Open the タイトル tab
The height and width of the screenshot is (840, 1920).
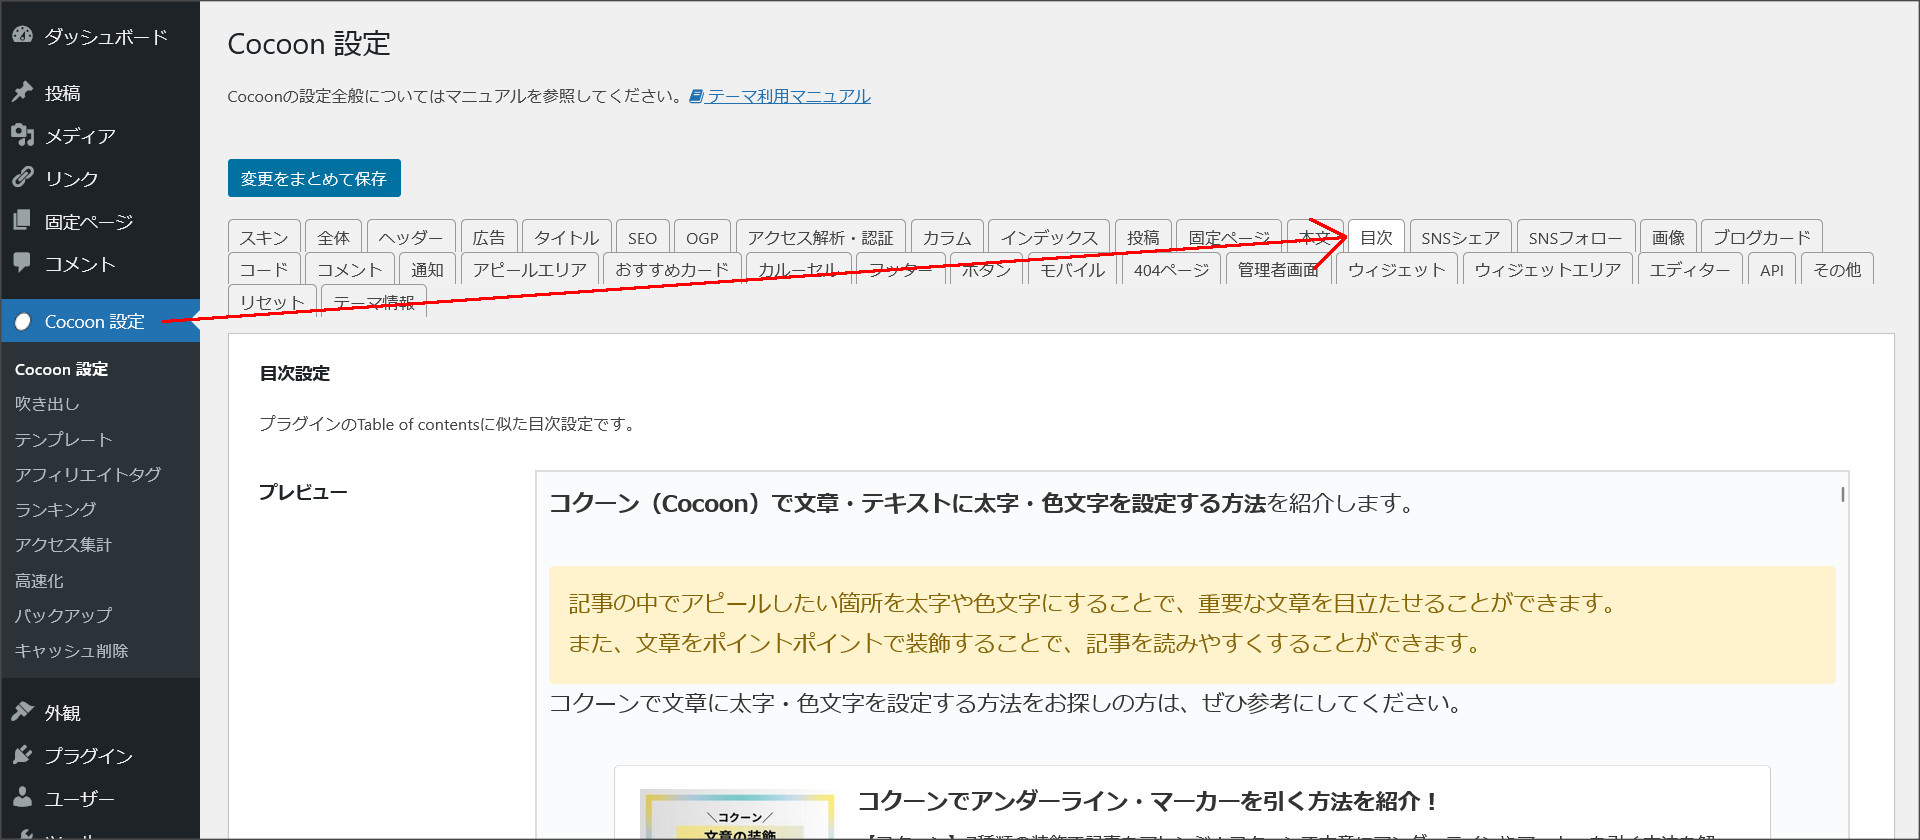pos(566,237)
